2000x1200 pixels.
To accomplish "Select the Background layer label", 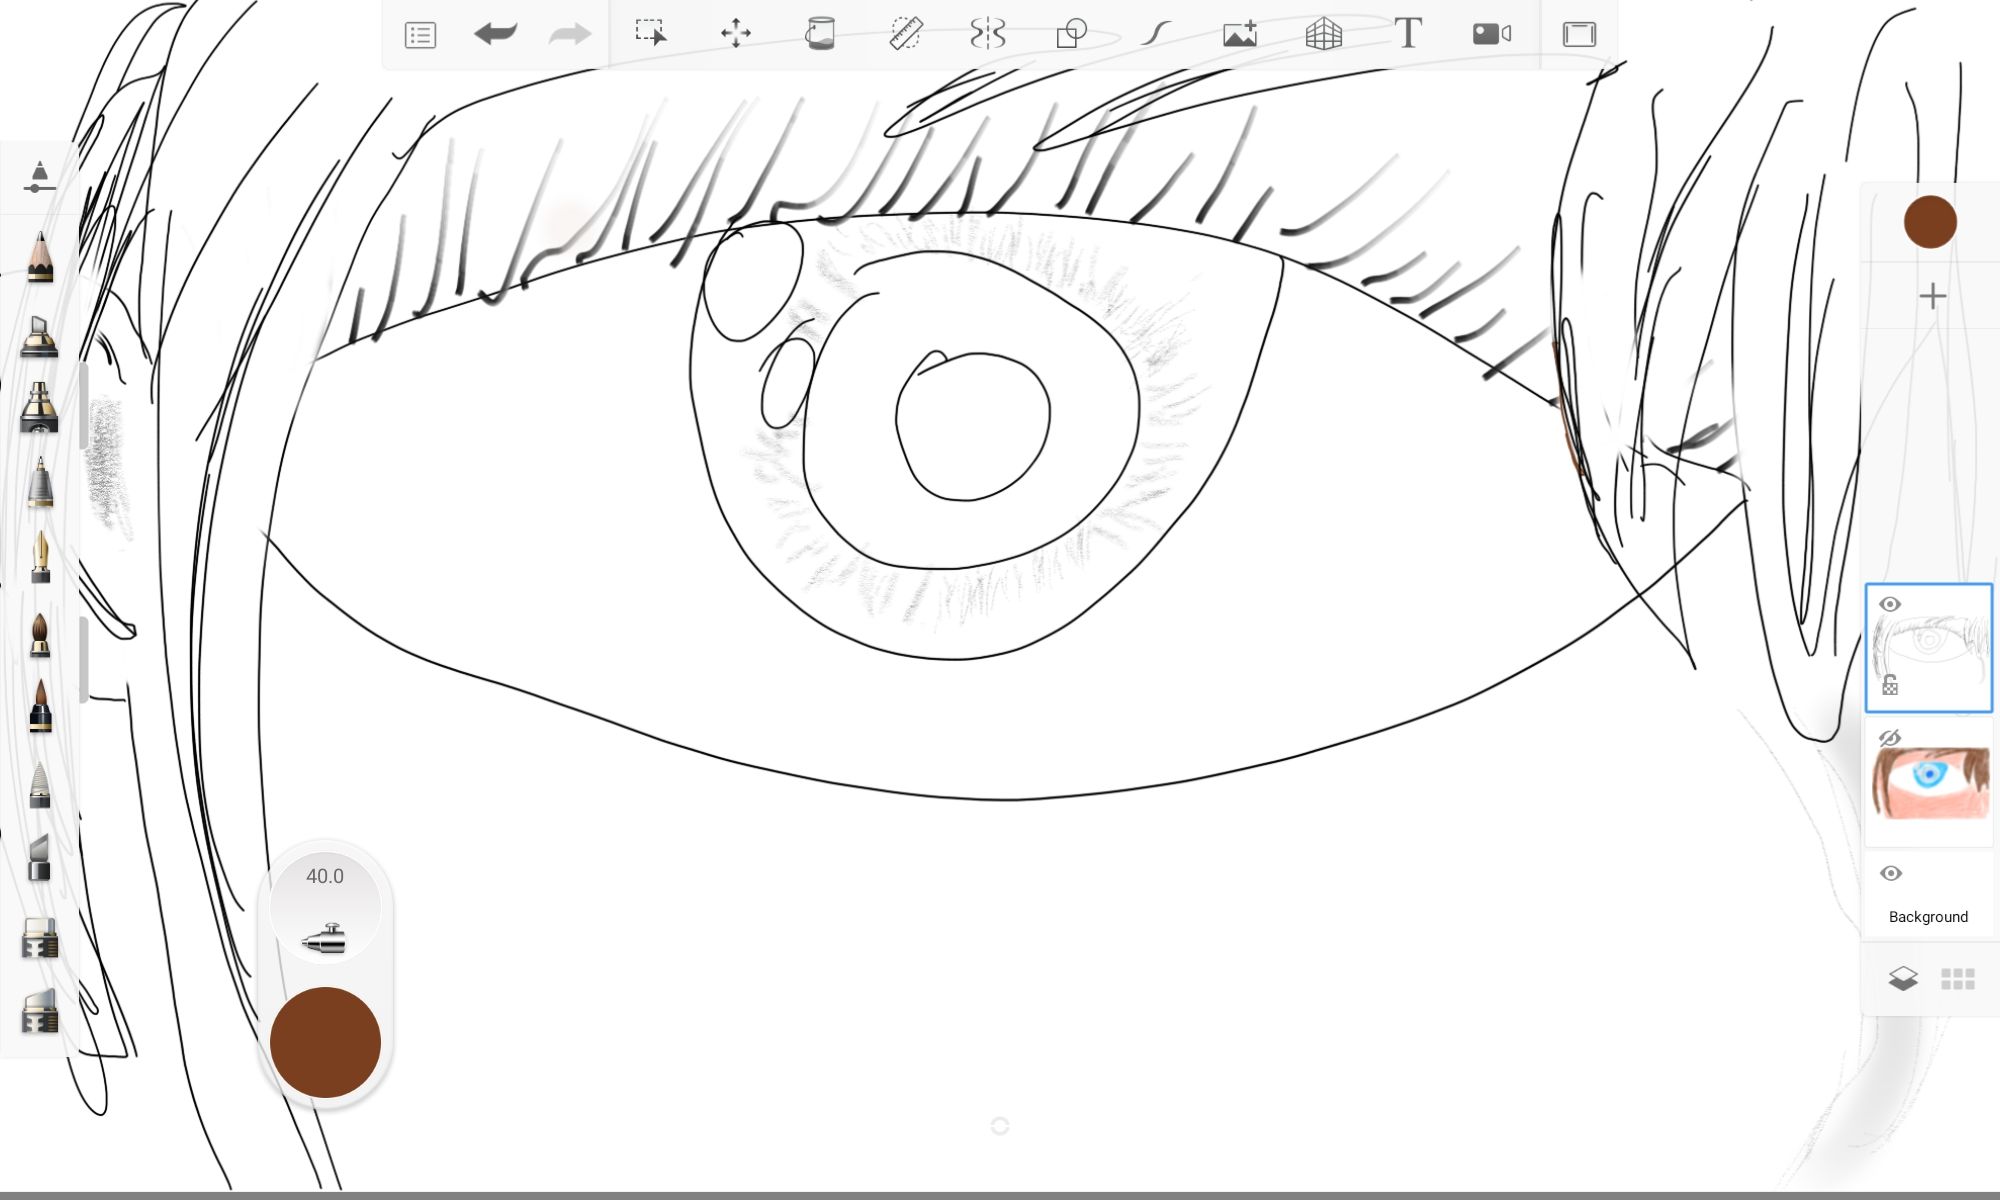I will [x=1928, y=917].
